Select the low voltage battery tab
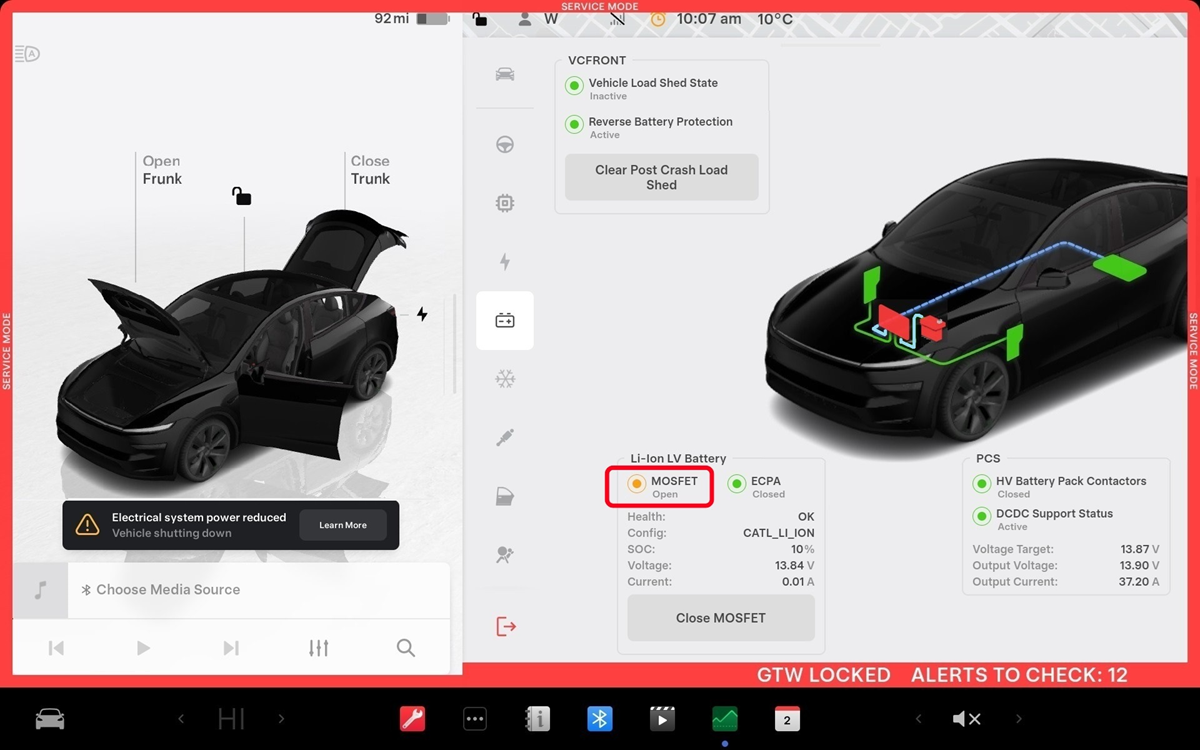 pyautogui.click(x=505, y=321)
